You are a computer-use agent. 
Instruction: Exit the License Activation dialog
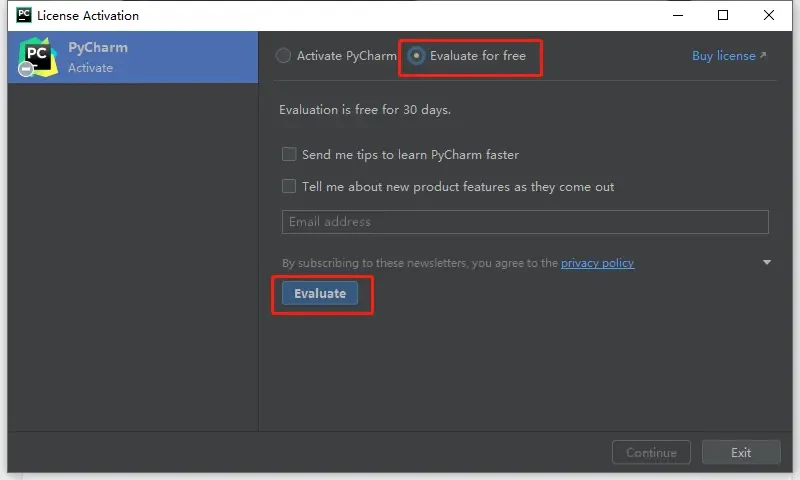741,453
